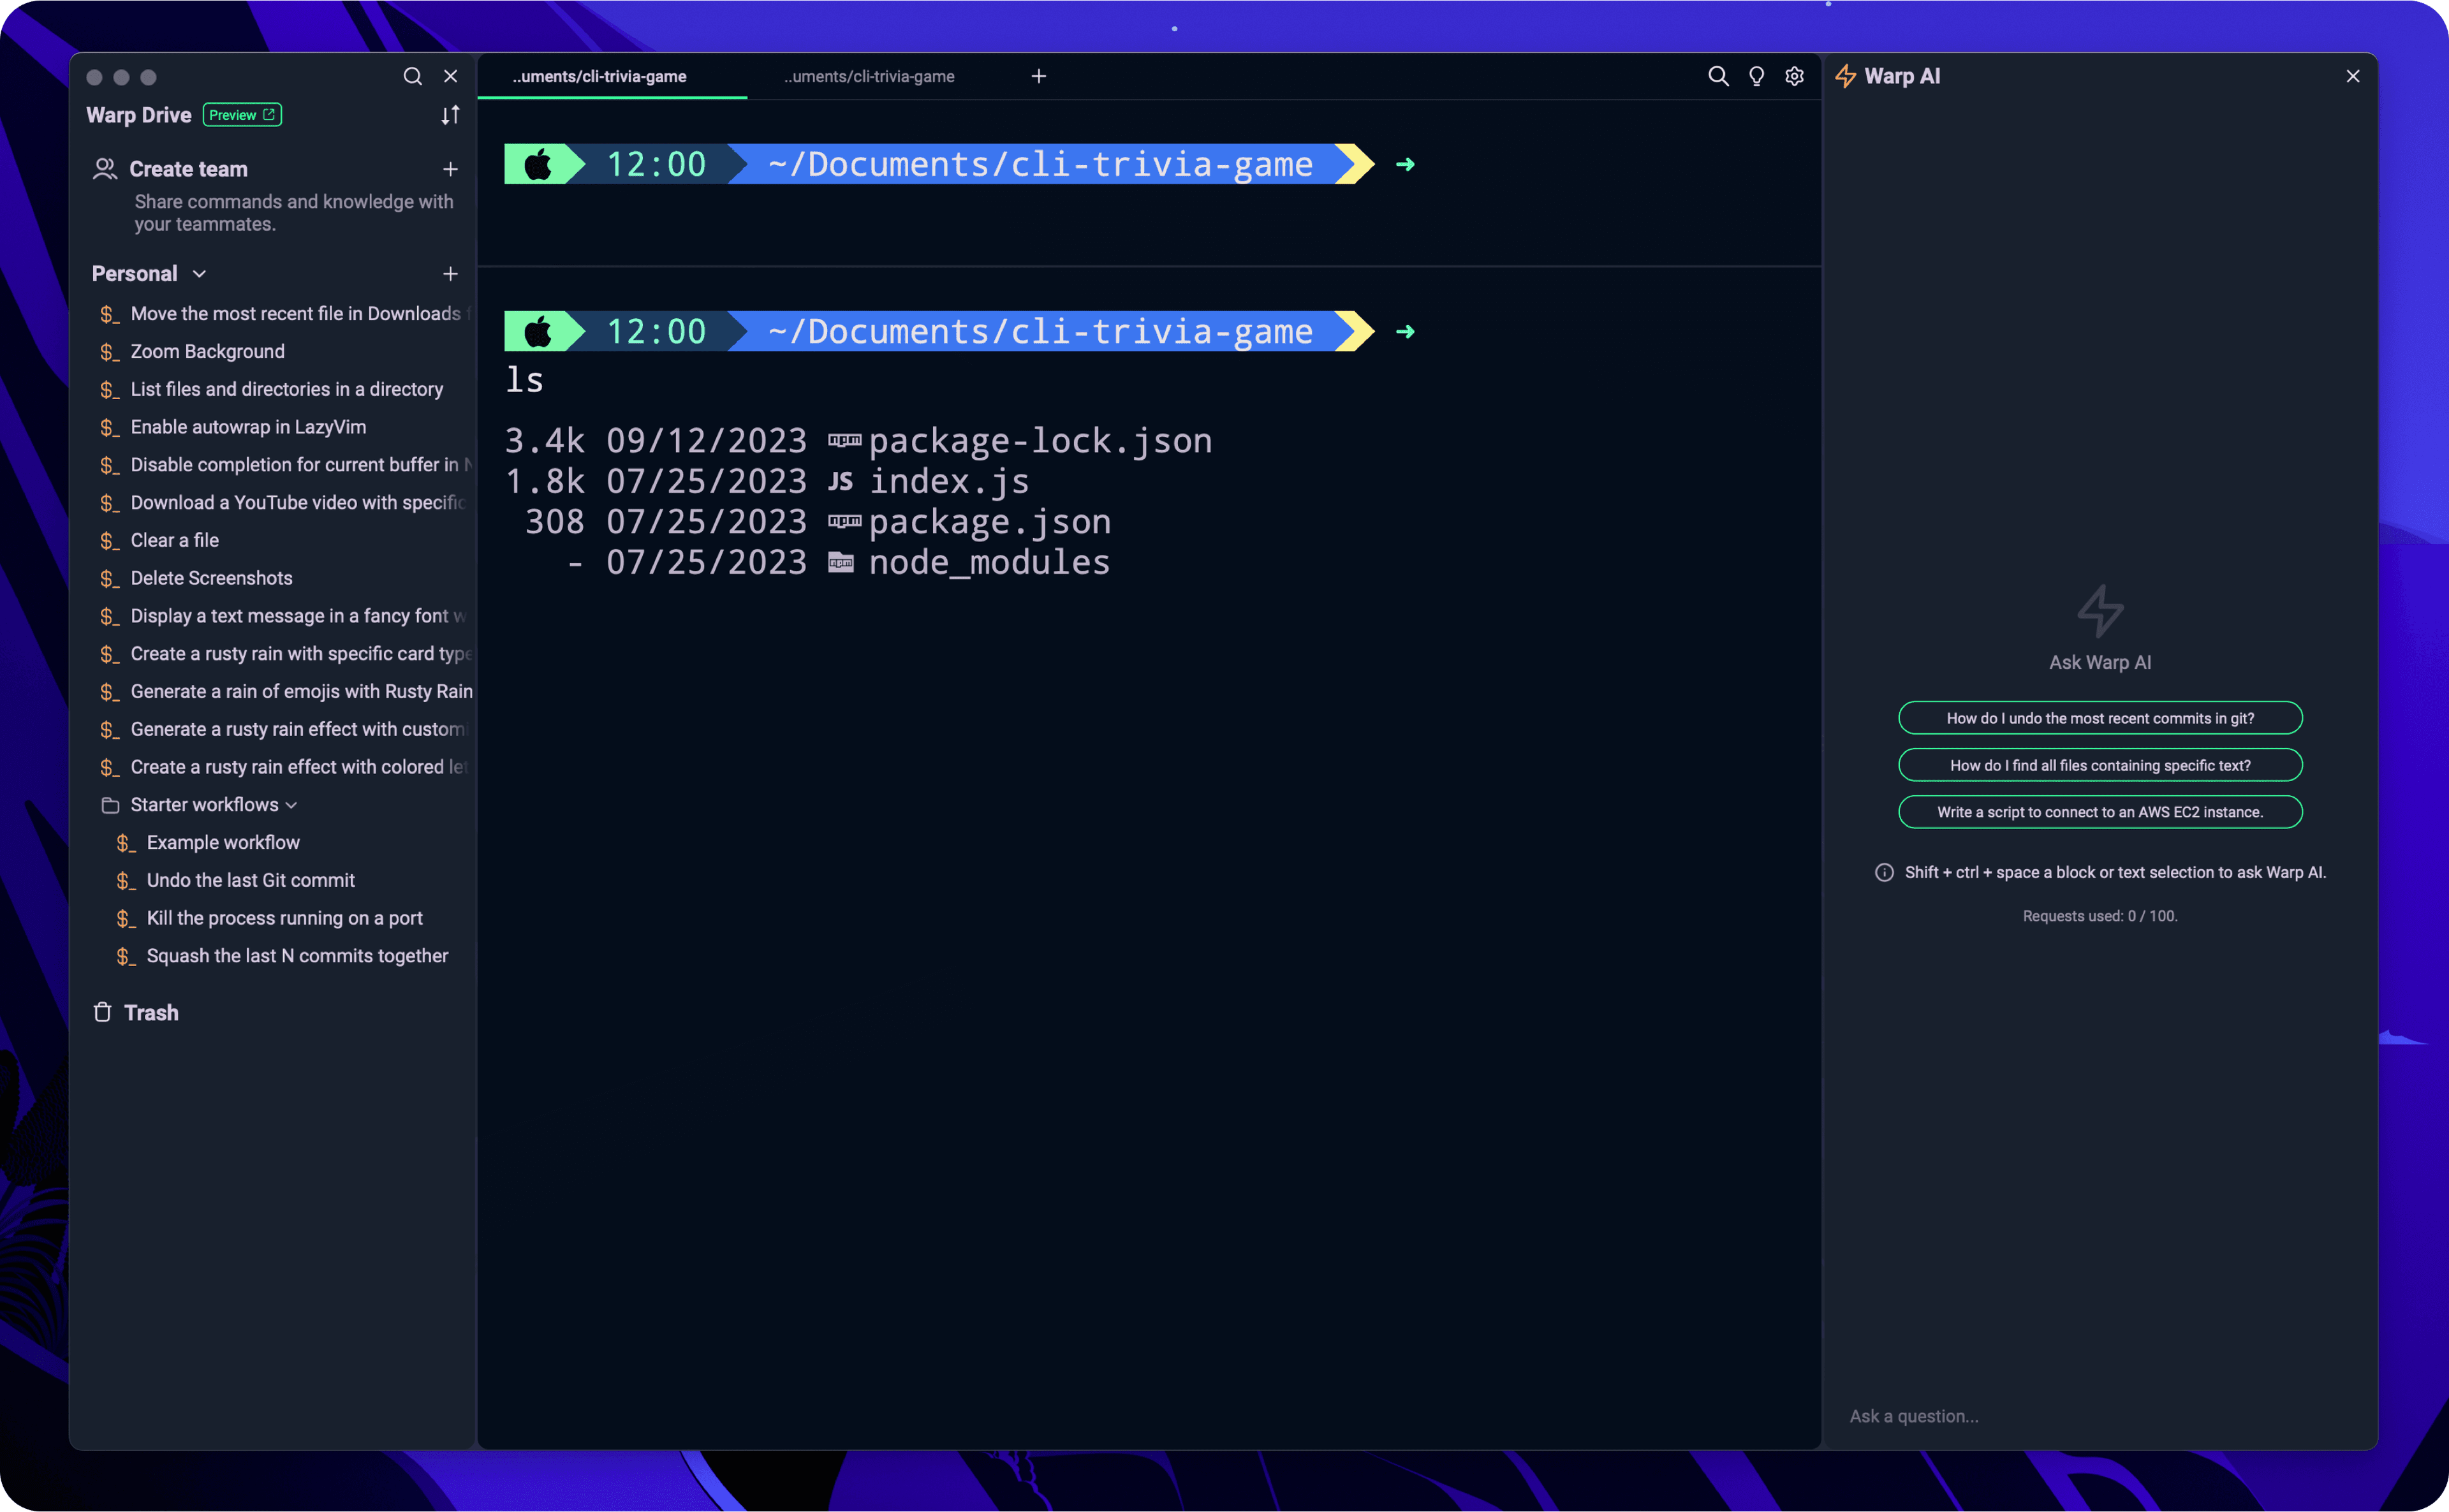Click the Warp Drive search icon
Viewport: 2449px width, 1512px height.
[412, 77]
